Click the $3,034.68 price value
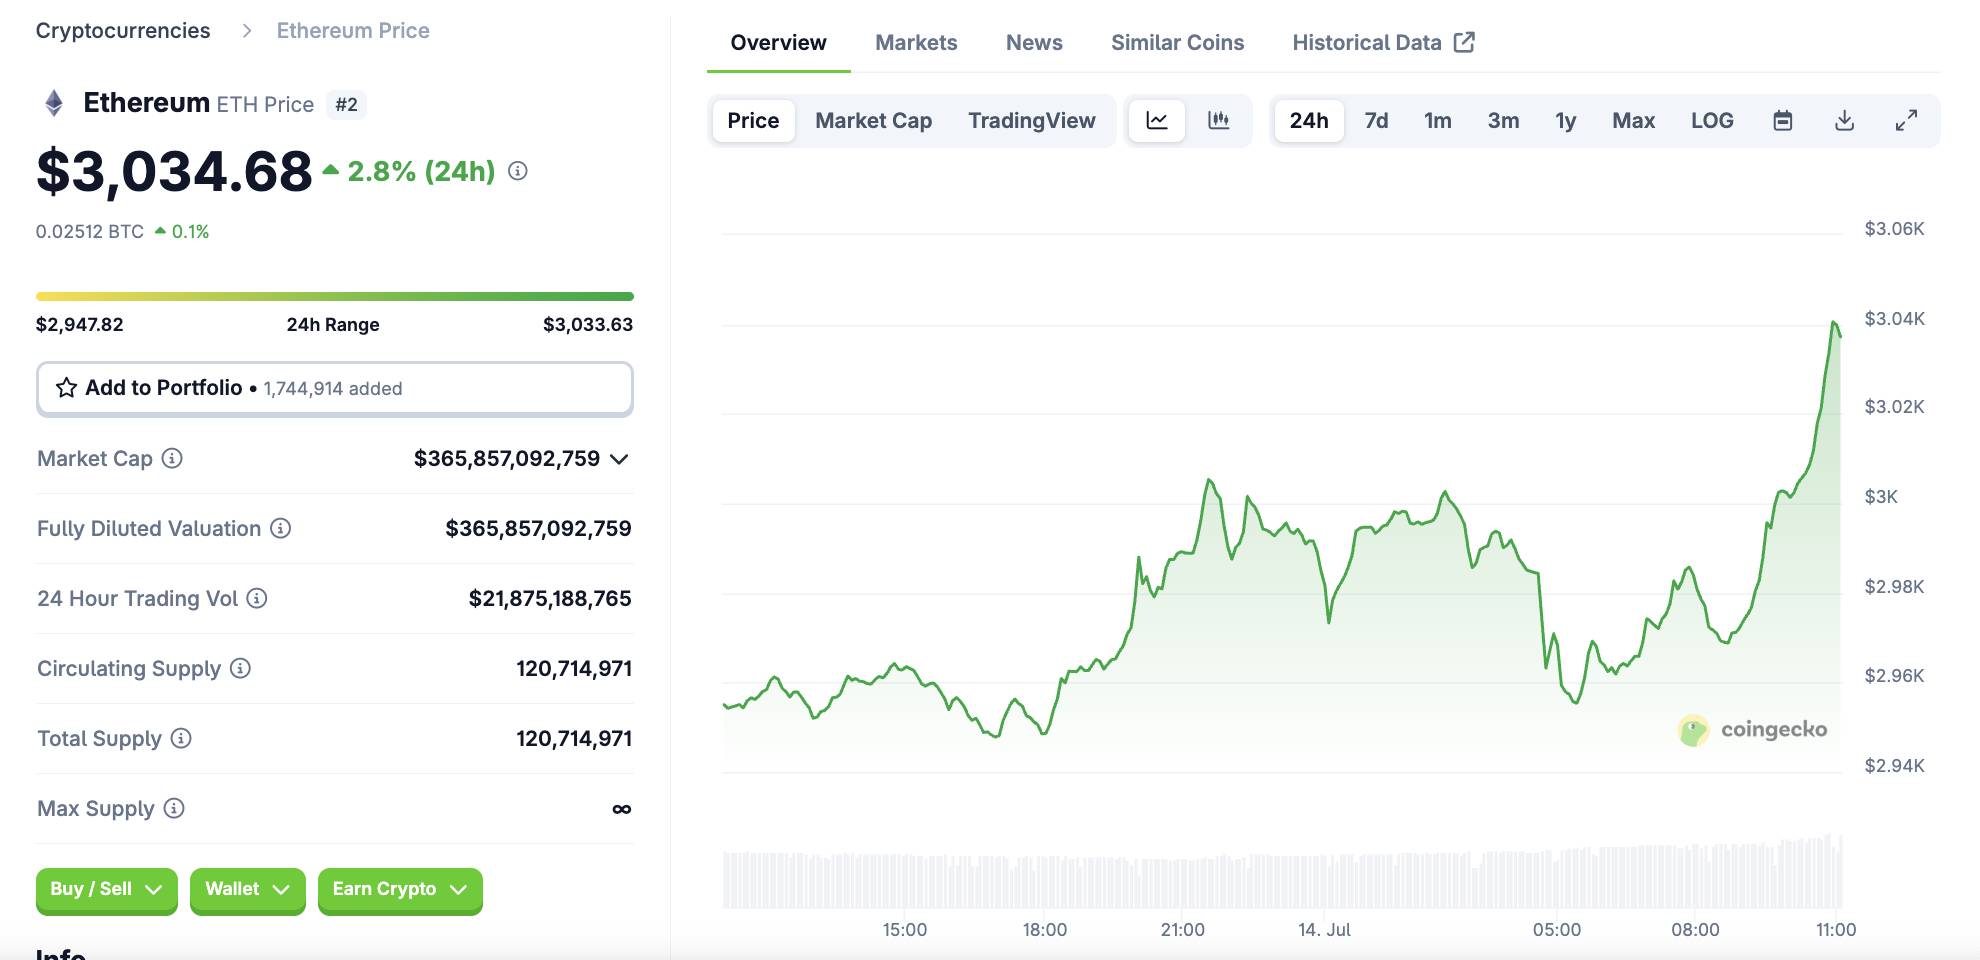 (x=174, y=171)
